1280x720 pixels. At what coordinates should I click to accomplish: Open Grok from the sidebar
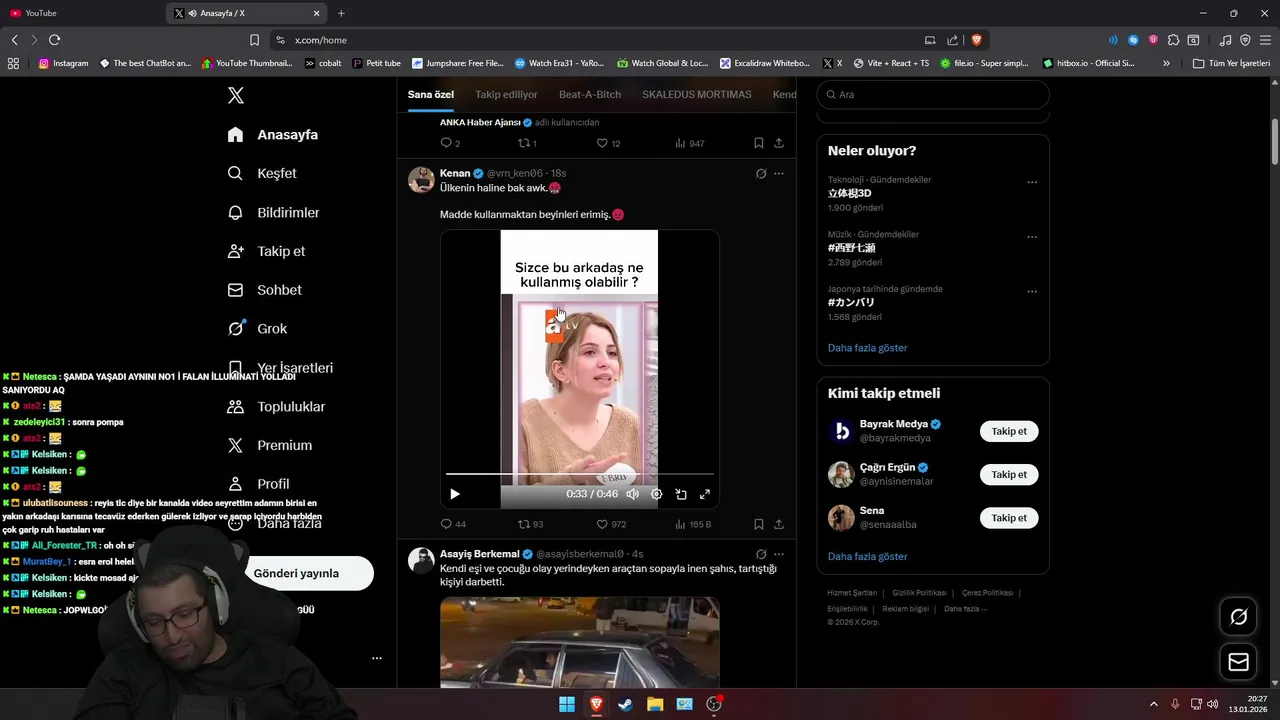(257, 328)
